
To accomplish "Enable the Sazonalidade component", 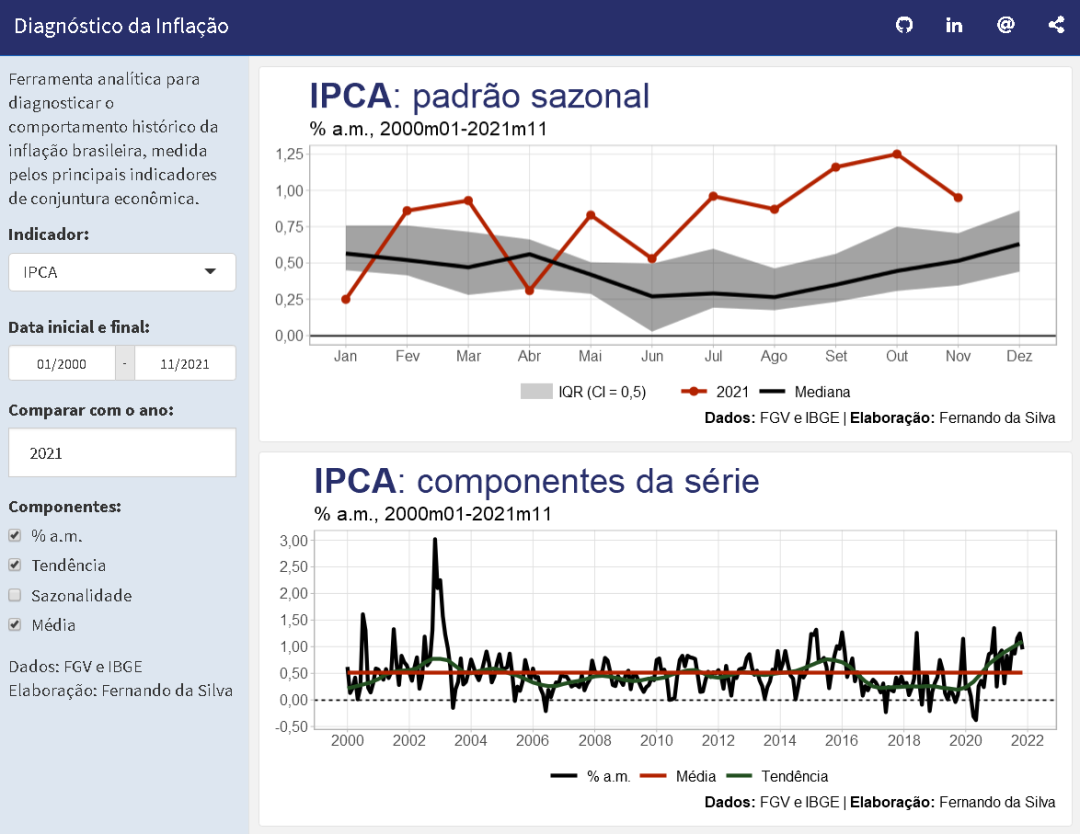I will pyautogui.click(x=14, y=595).
